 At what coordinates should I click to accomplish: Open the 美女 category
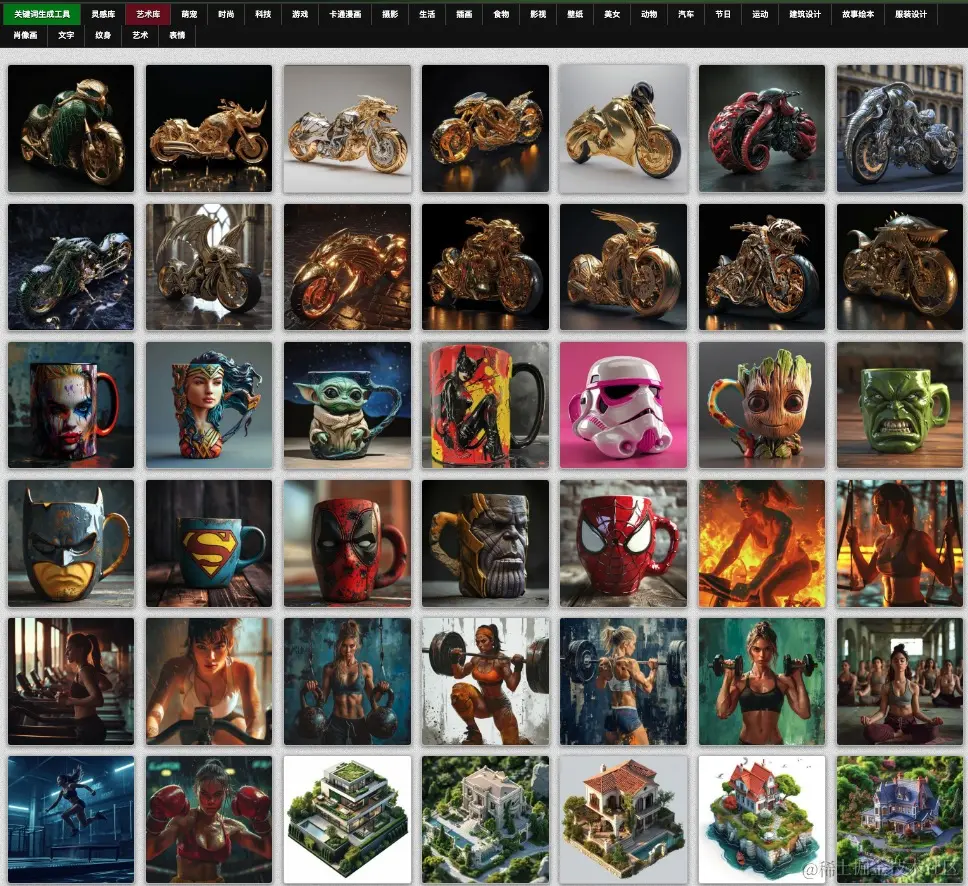click(612, 14)
